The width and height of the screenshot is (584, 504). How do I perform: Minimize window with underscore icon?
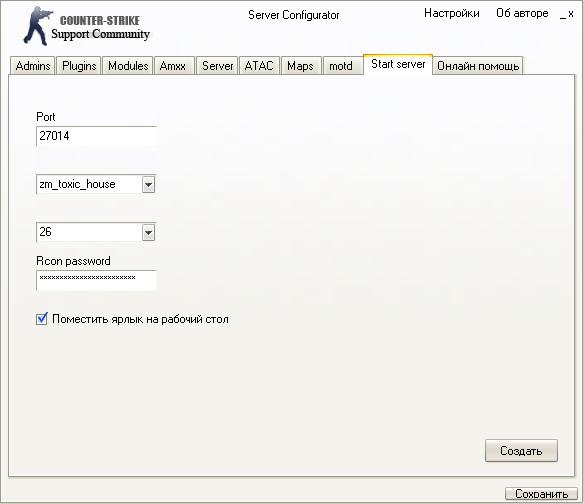pos(562,15)
